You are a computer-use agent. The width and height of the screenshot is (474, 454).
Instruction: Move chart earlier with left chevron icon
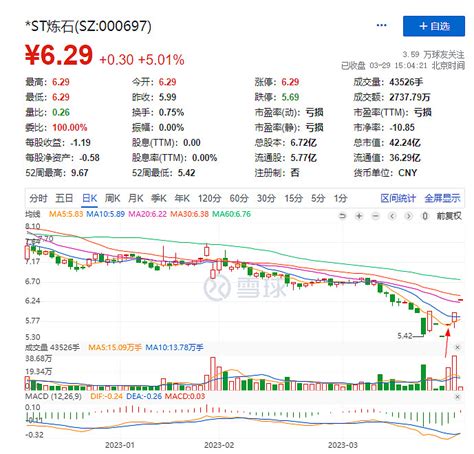[x=392, y=216]
